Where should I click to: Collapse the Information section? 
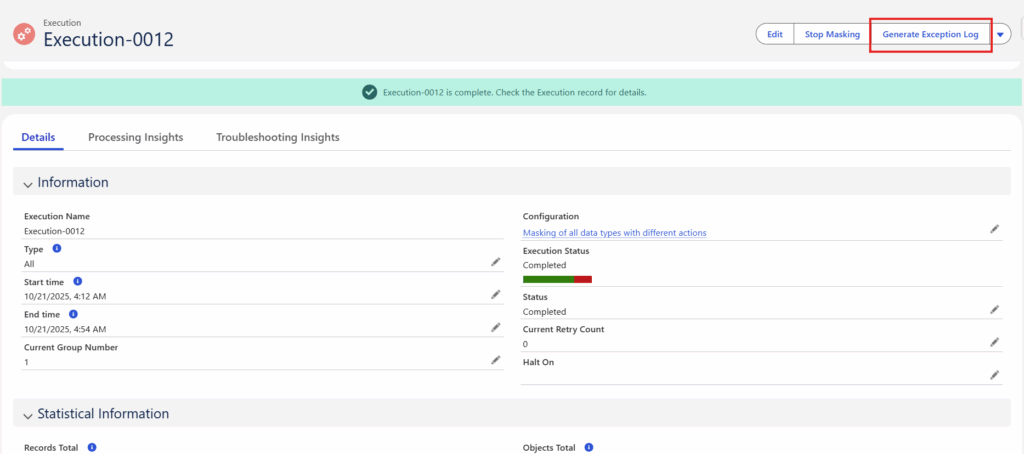28,183
